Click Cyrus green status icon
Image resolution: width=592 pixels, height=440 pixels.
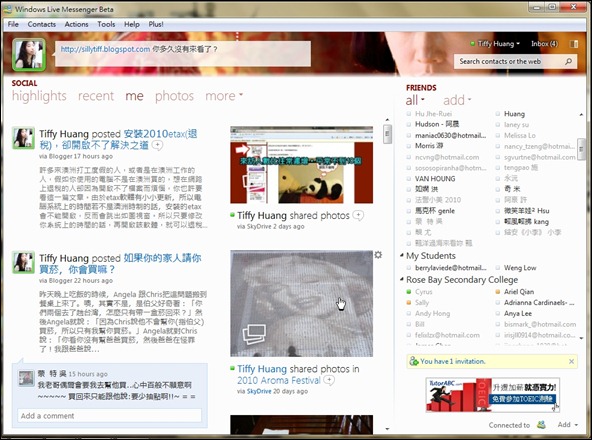409,292
